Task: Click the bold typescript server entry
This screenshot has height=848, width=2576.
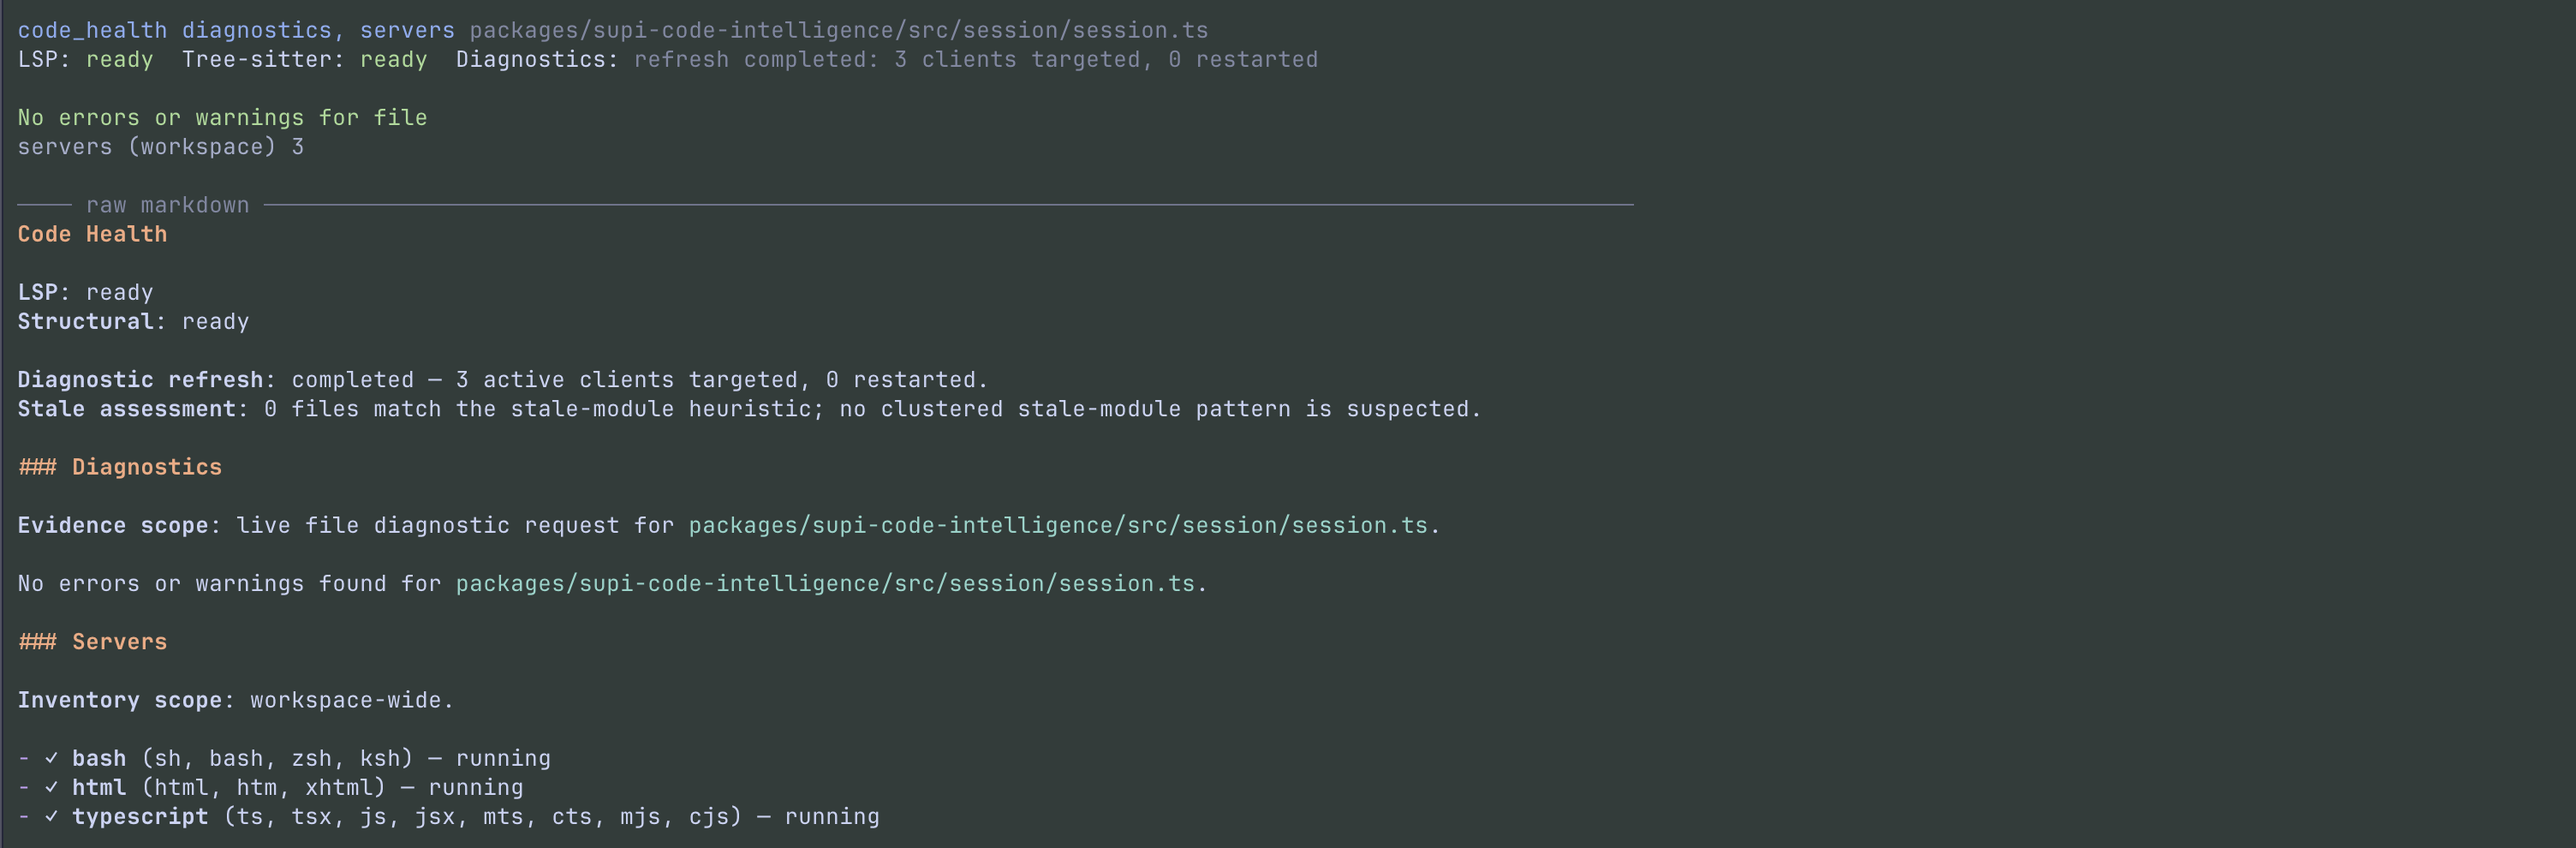Action: [x=141, y=817]
